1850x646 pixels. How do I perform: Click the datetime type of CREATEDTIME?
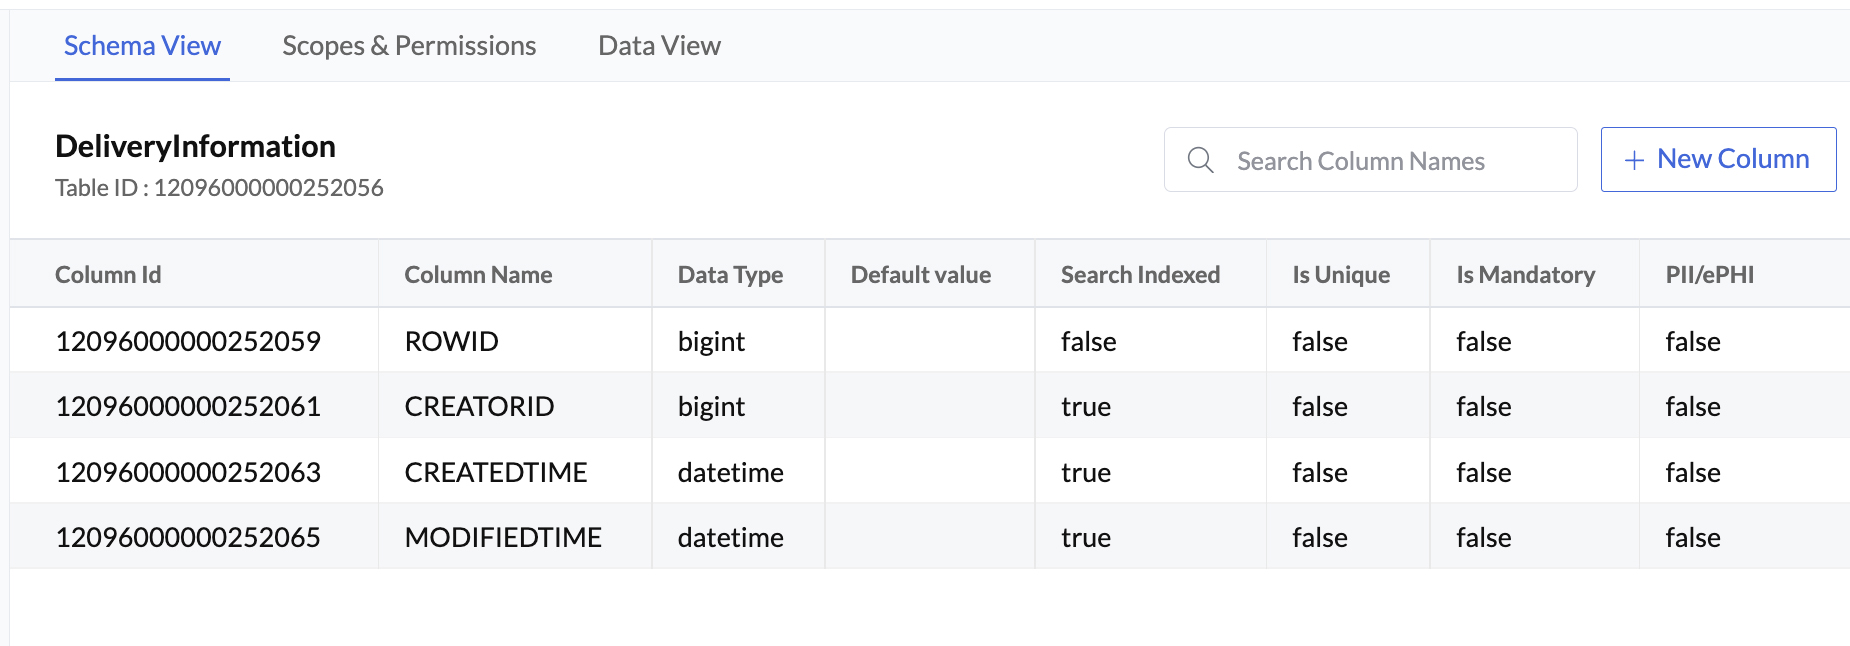tap(730, 472)
